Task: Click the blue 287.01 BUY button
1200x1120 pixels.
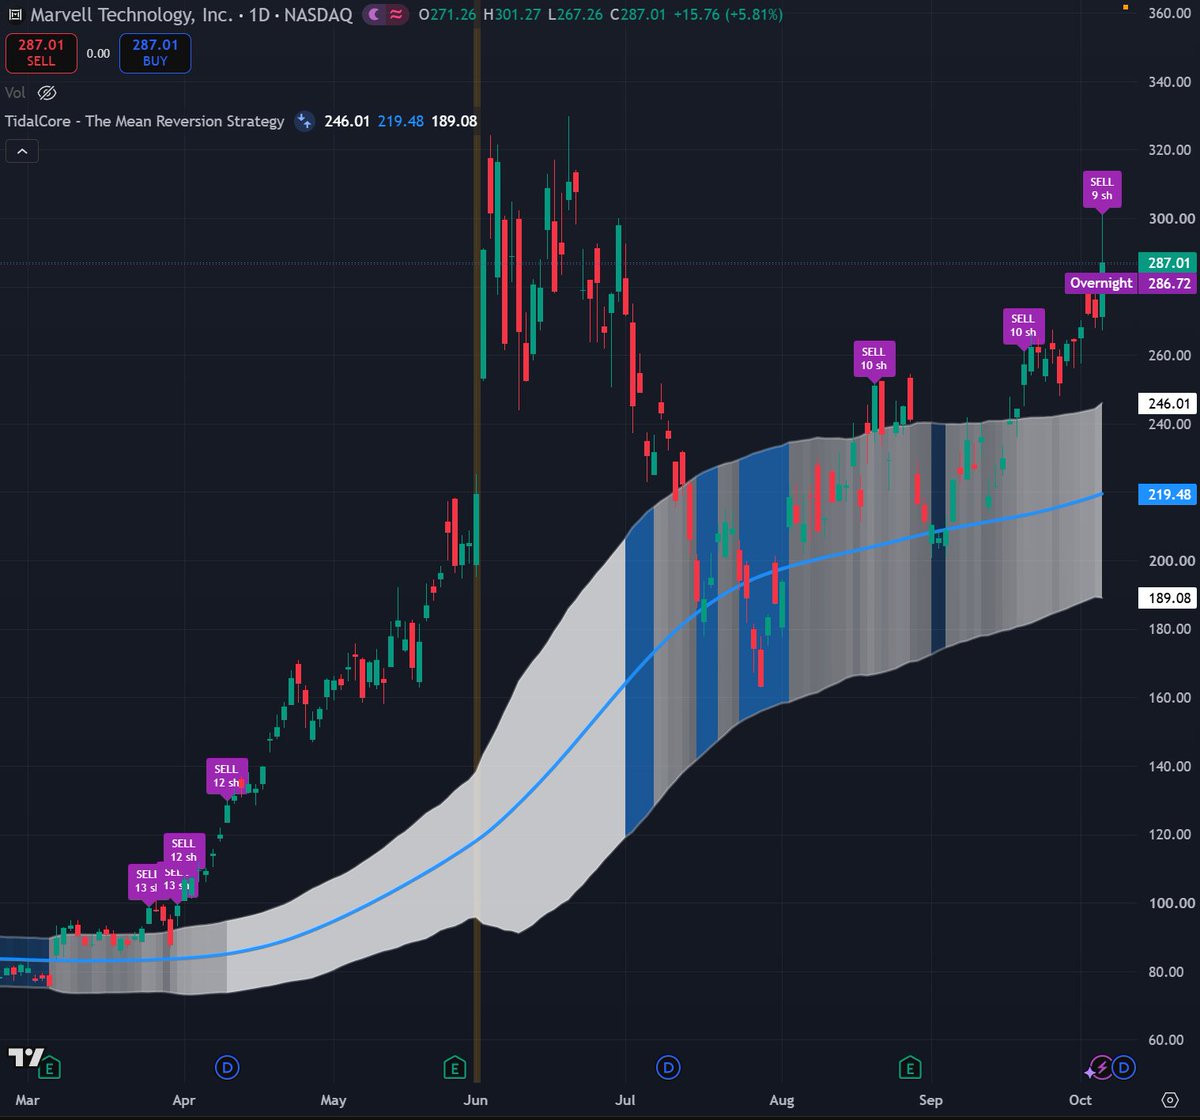Action: coord(154,53)
